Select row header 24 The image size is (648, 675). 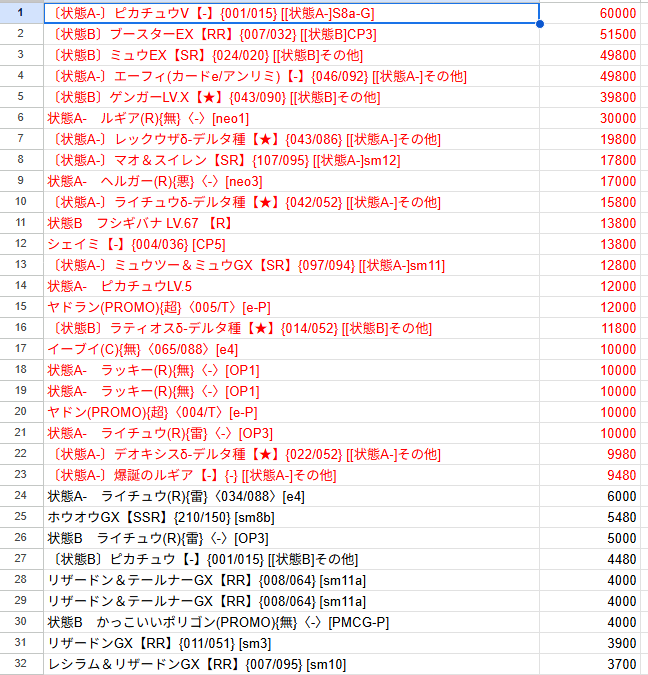(20, 496)
